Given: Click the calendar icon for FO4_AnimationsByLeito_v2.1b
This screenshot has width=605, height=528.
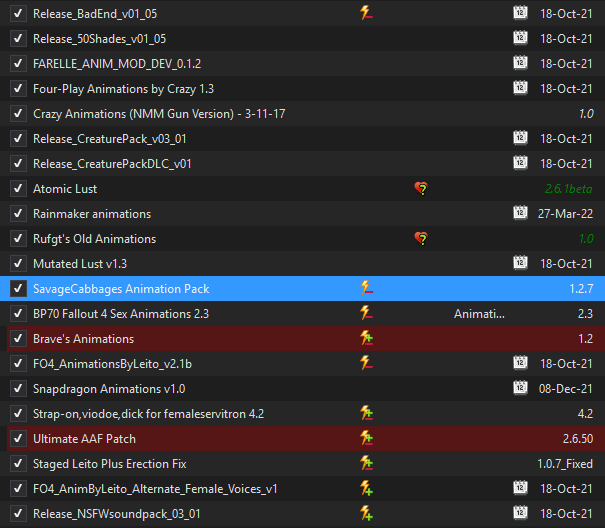Looking at the screenshot, I should coord(520,363).
